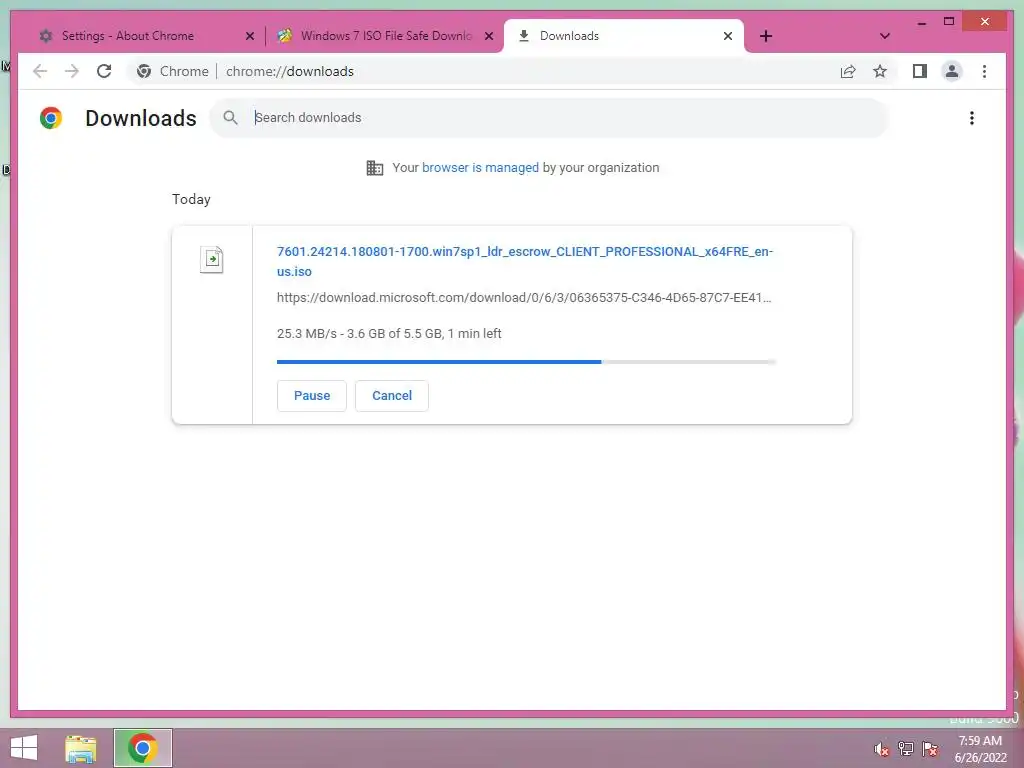Screen dimensions: 1024x768
Task: View site info Chrome icon in address bar
Action: [144, 71]
